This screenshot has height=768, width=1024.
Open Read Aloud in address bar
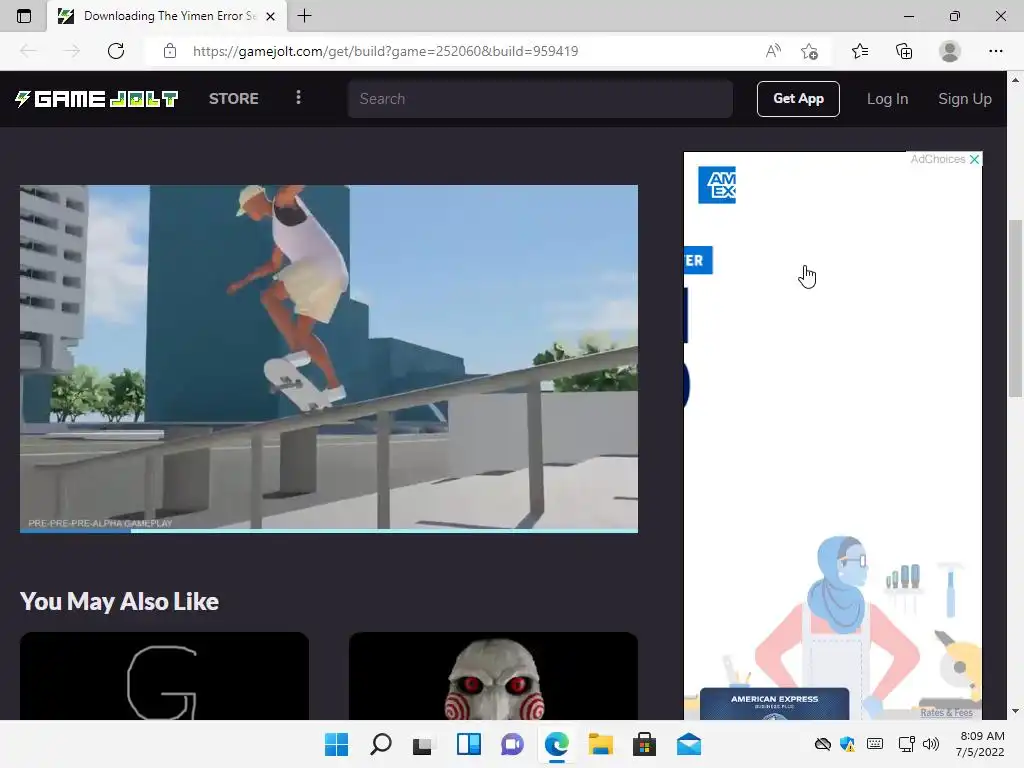click(773, 51)
